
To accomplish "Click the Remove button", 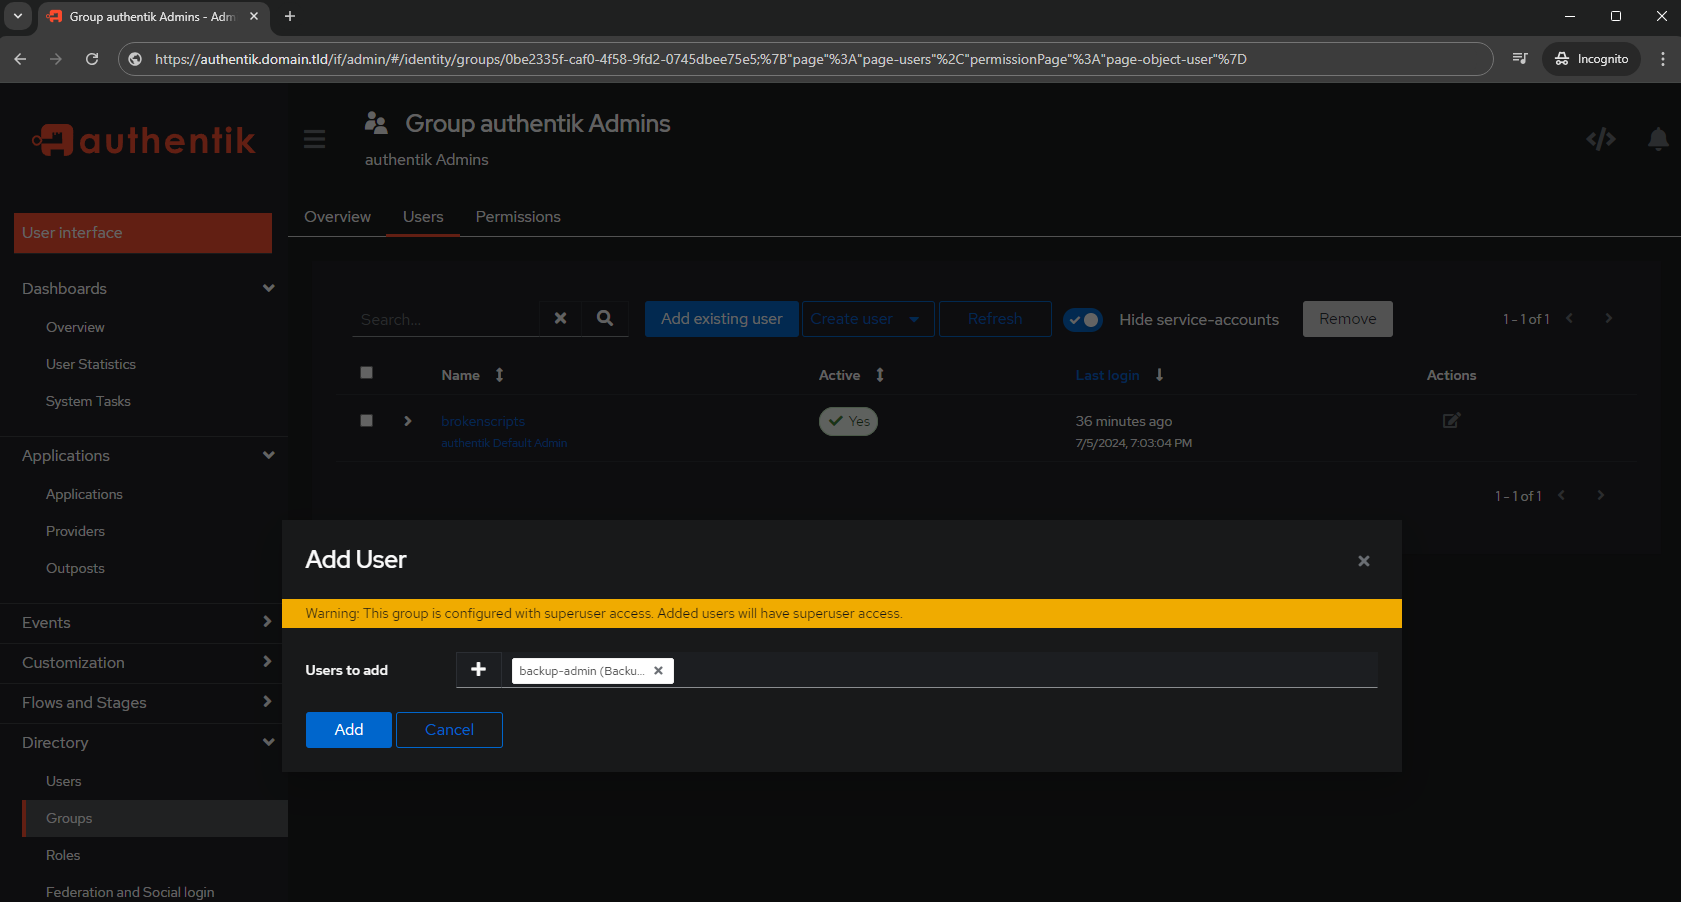I will point(1348,319).
